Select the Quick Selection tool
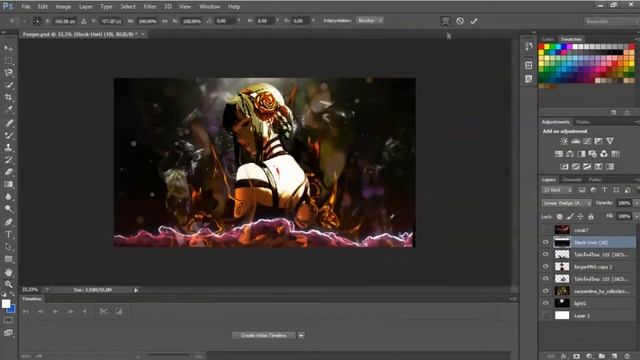Viewport: 640px width, 360px height. (8, 85)
